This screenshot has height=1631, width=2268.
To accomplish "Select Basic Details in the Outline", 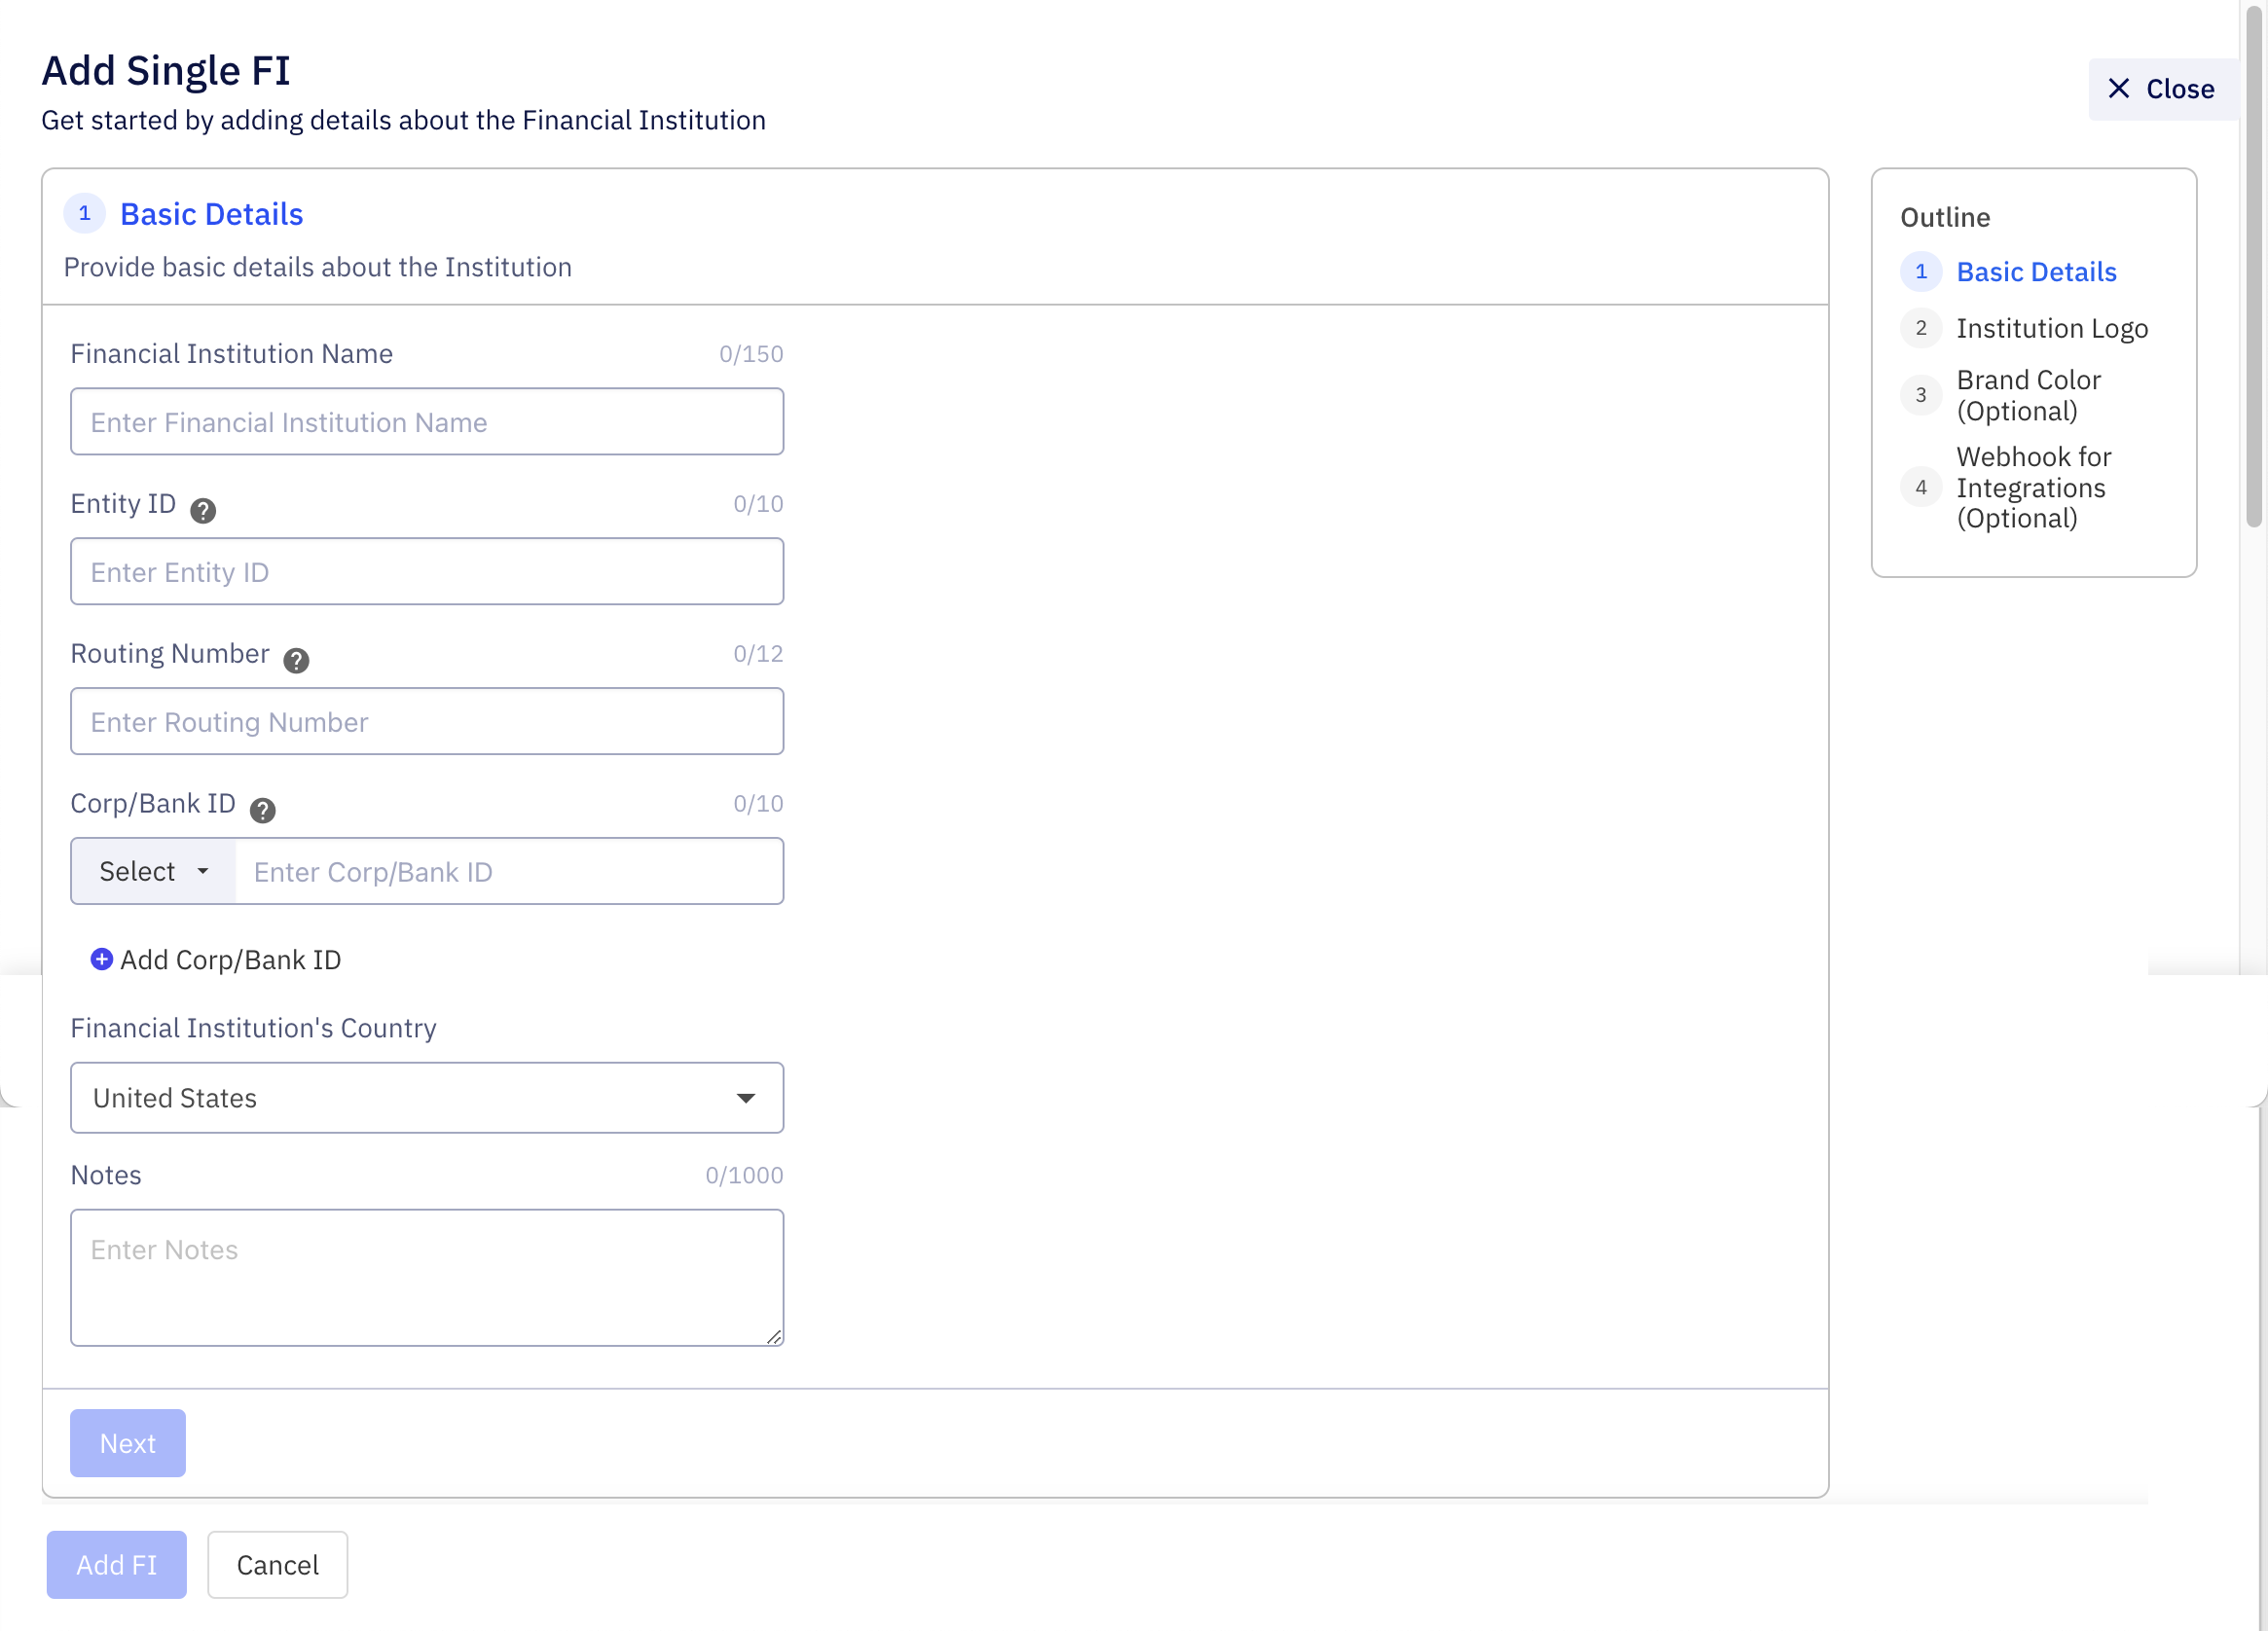I will coord(2036,271).
